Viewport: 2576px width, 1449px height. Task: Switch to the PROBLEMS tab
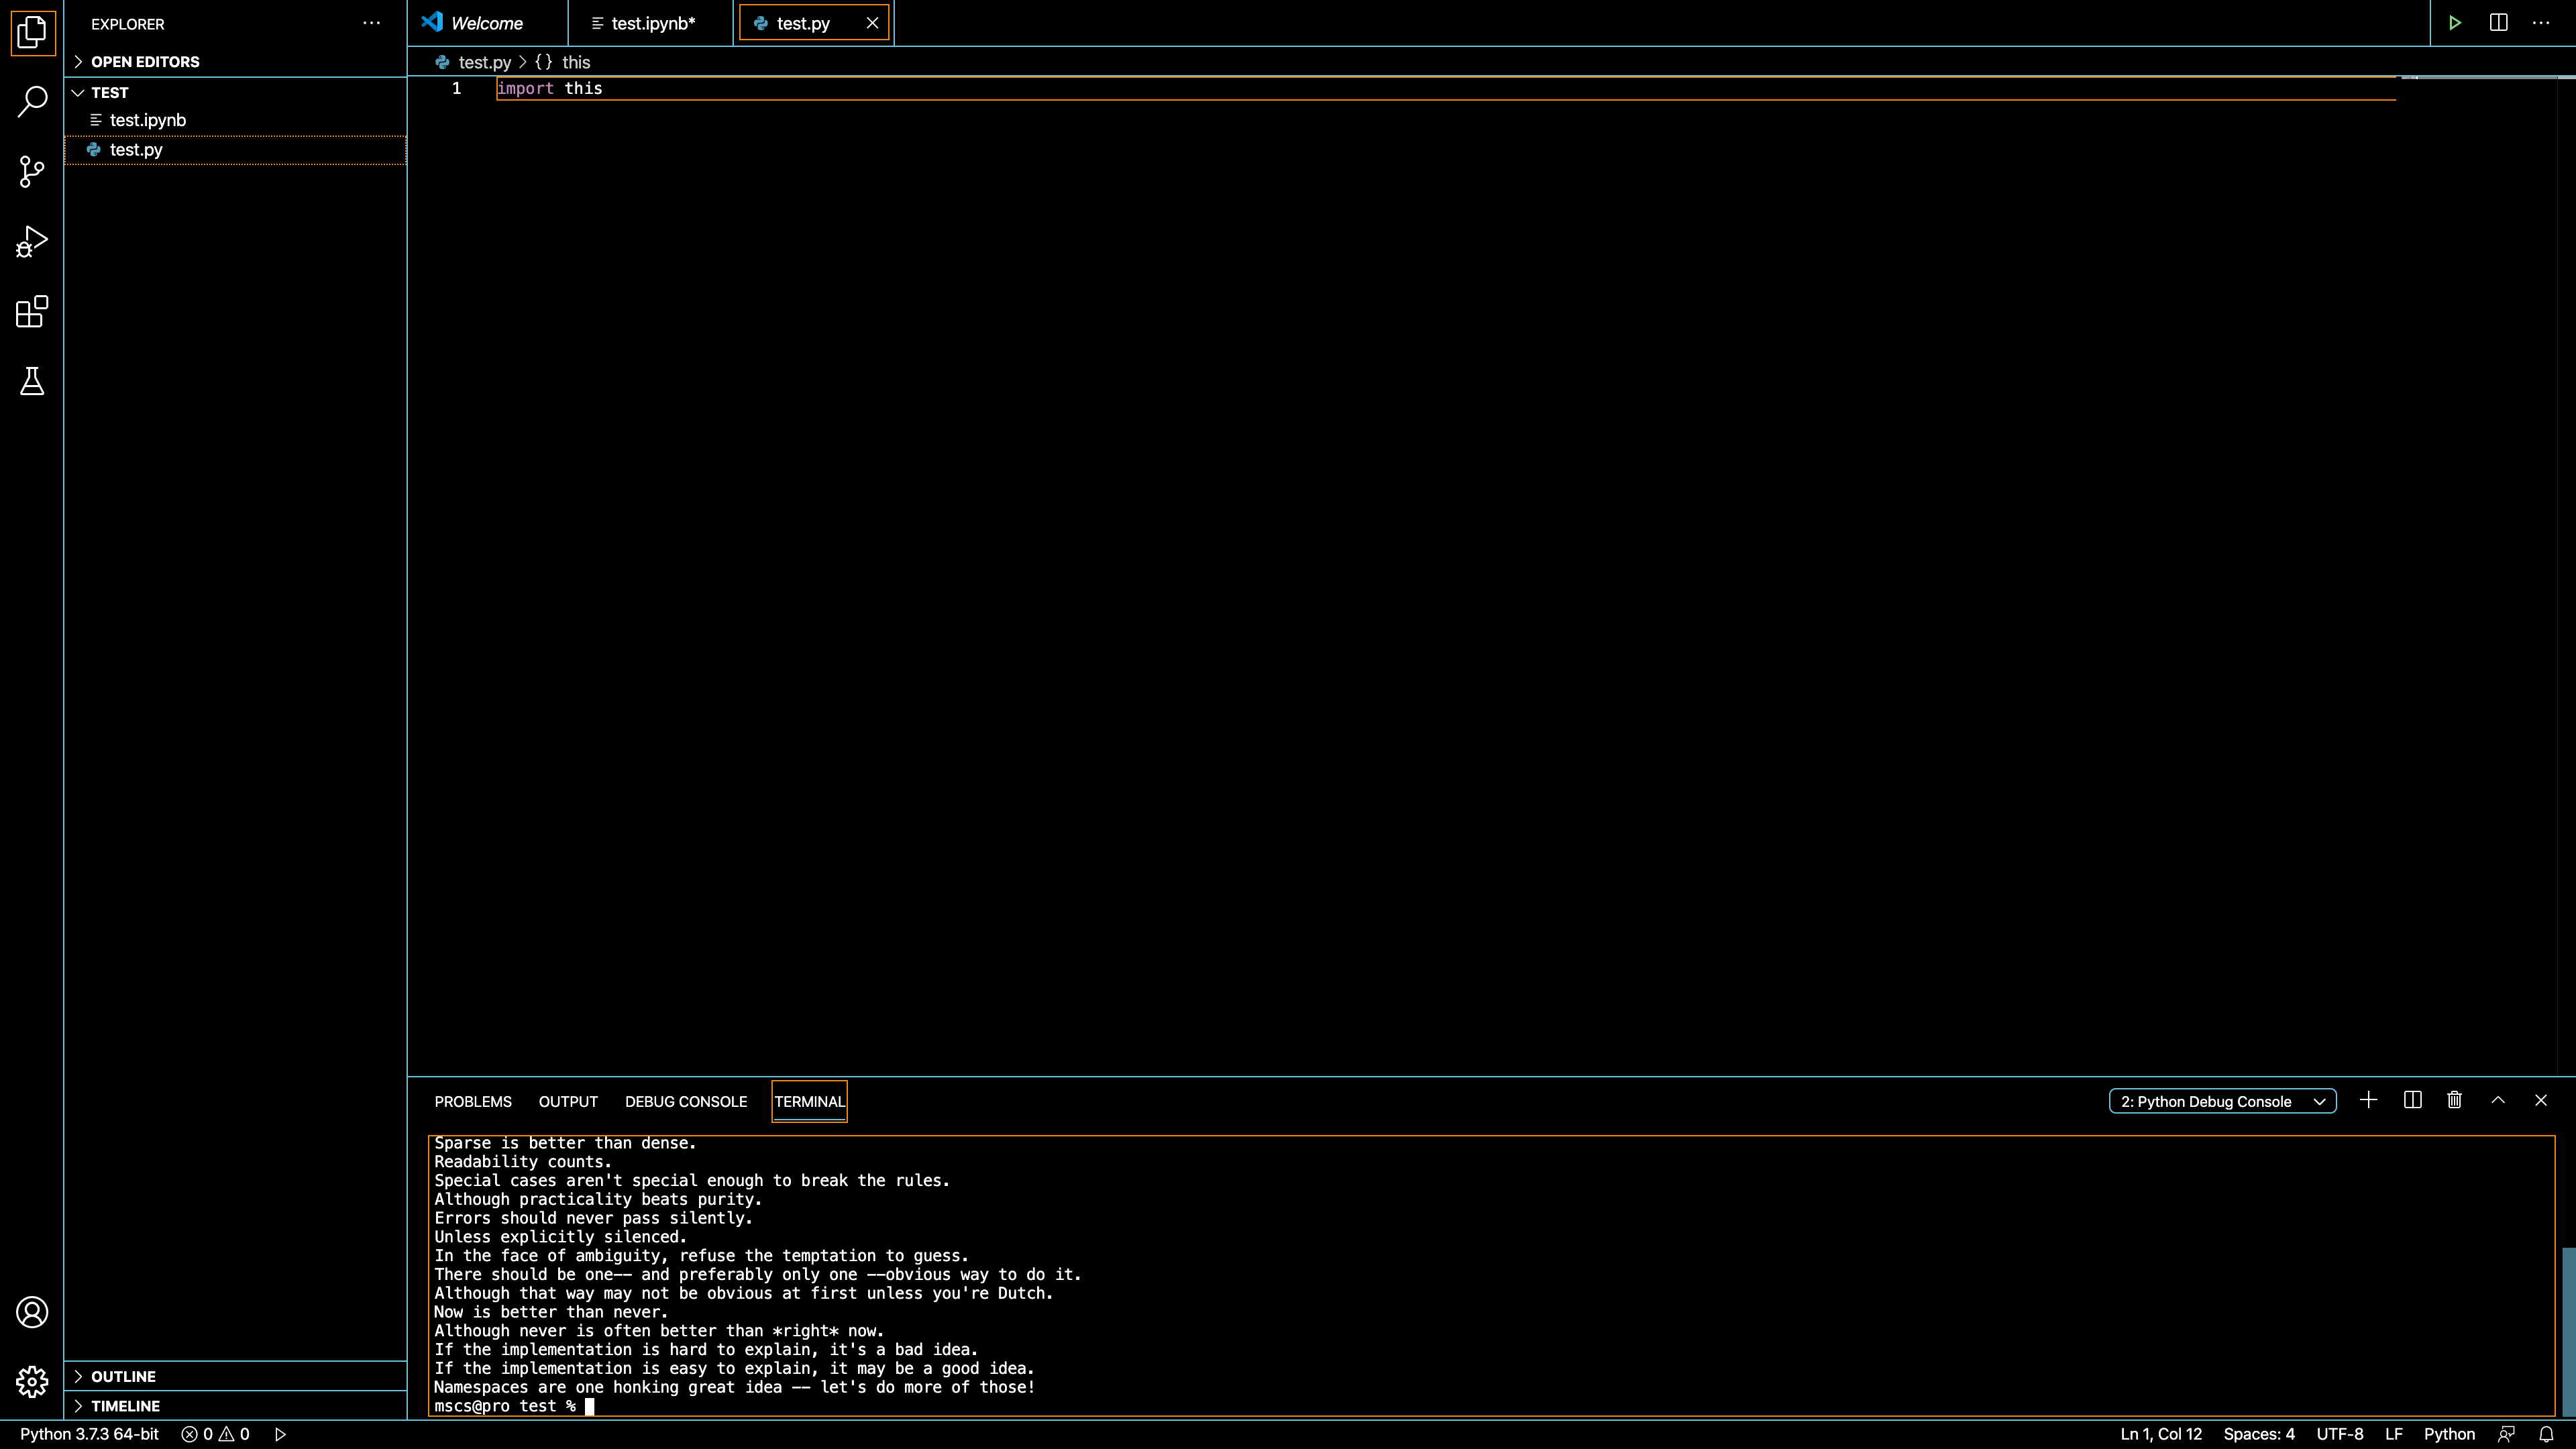point(472,1101)
